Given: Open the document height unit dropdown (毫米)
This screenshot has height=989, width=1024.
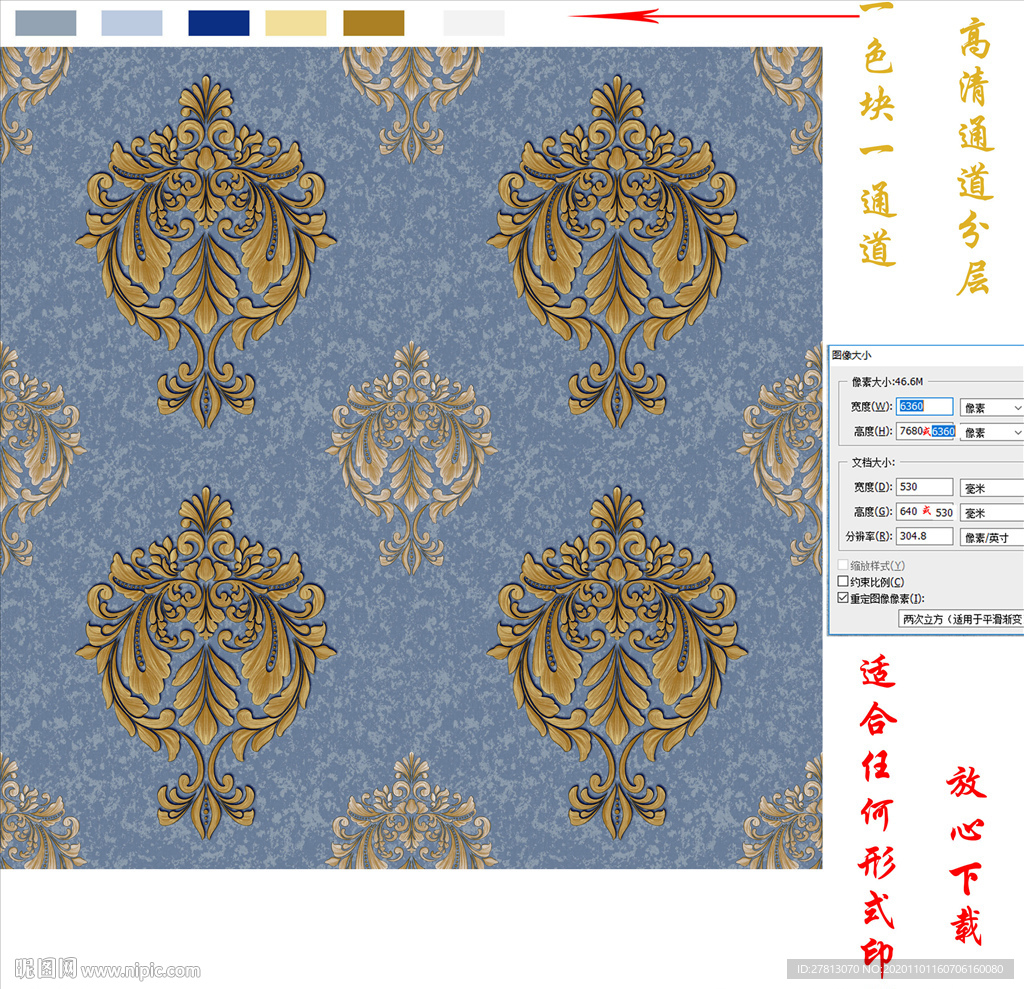Looking at the screenshot, I should (x=992, y=513).
